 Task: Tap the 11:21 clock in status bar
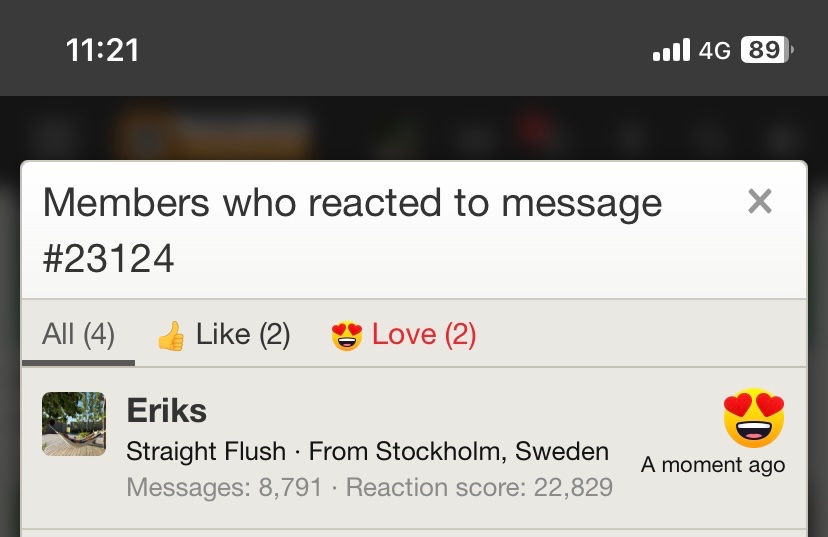pos(102,50)
